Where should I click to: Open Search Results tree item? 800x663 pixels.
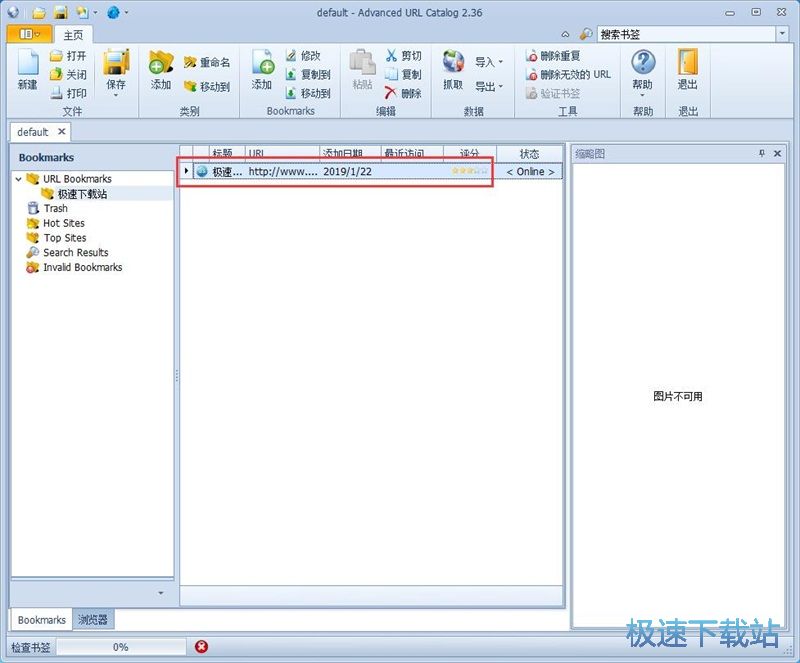click(x=76, y=253)
